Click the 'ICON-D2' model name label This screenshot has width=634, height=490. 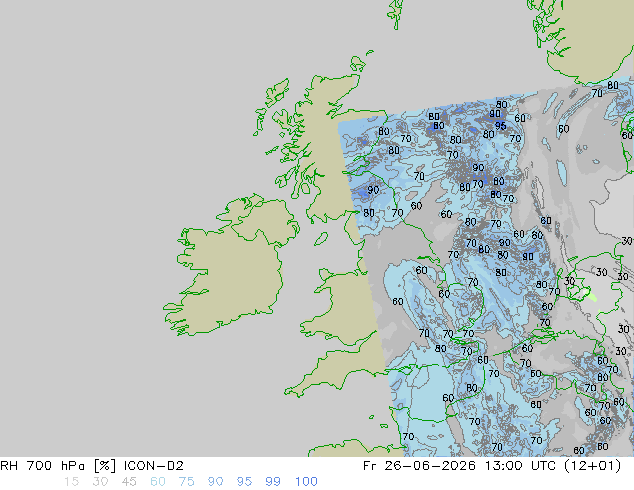pos(154,466)
